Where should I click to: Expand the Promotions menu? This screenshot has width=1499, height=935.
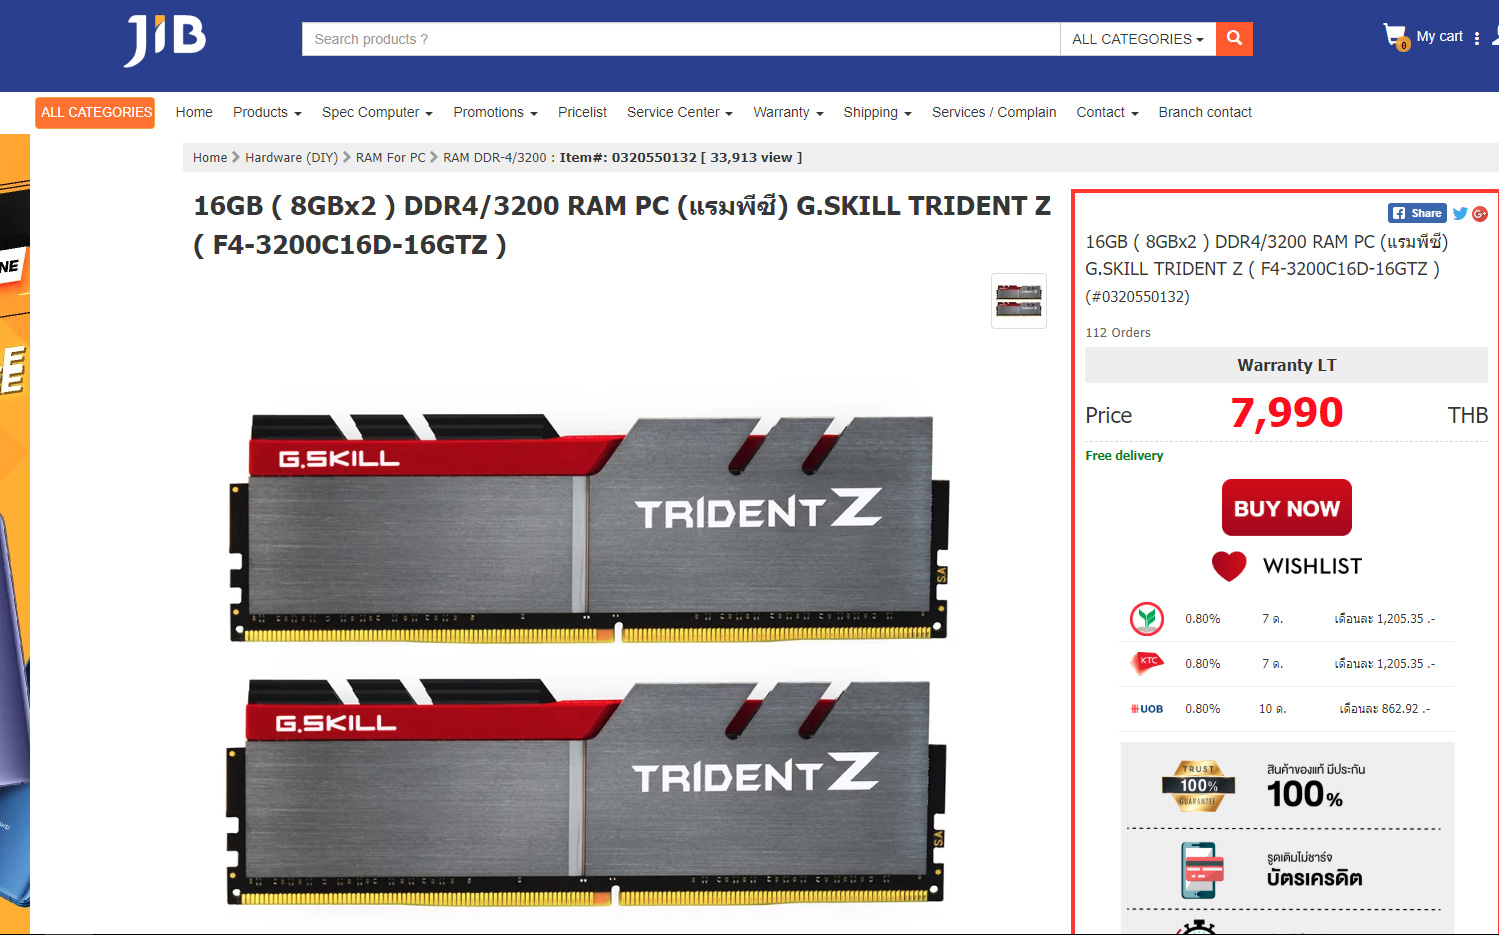coord(495,112)
